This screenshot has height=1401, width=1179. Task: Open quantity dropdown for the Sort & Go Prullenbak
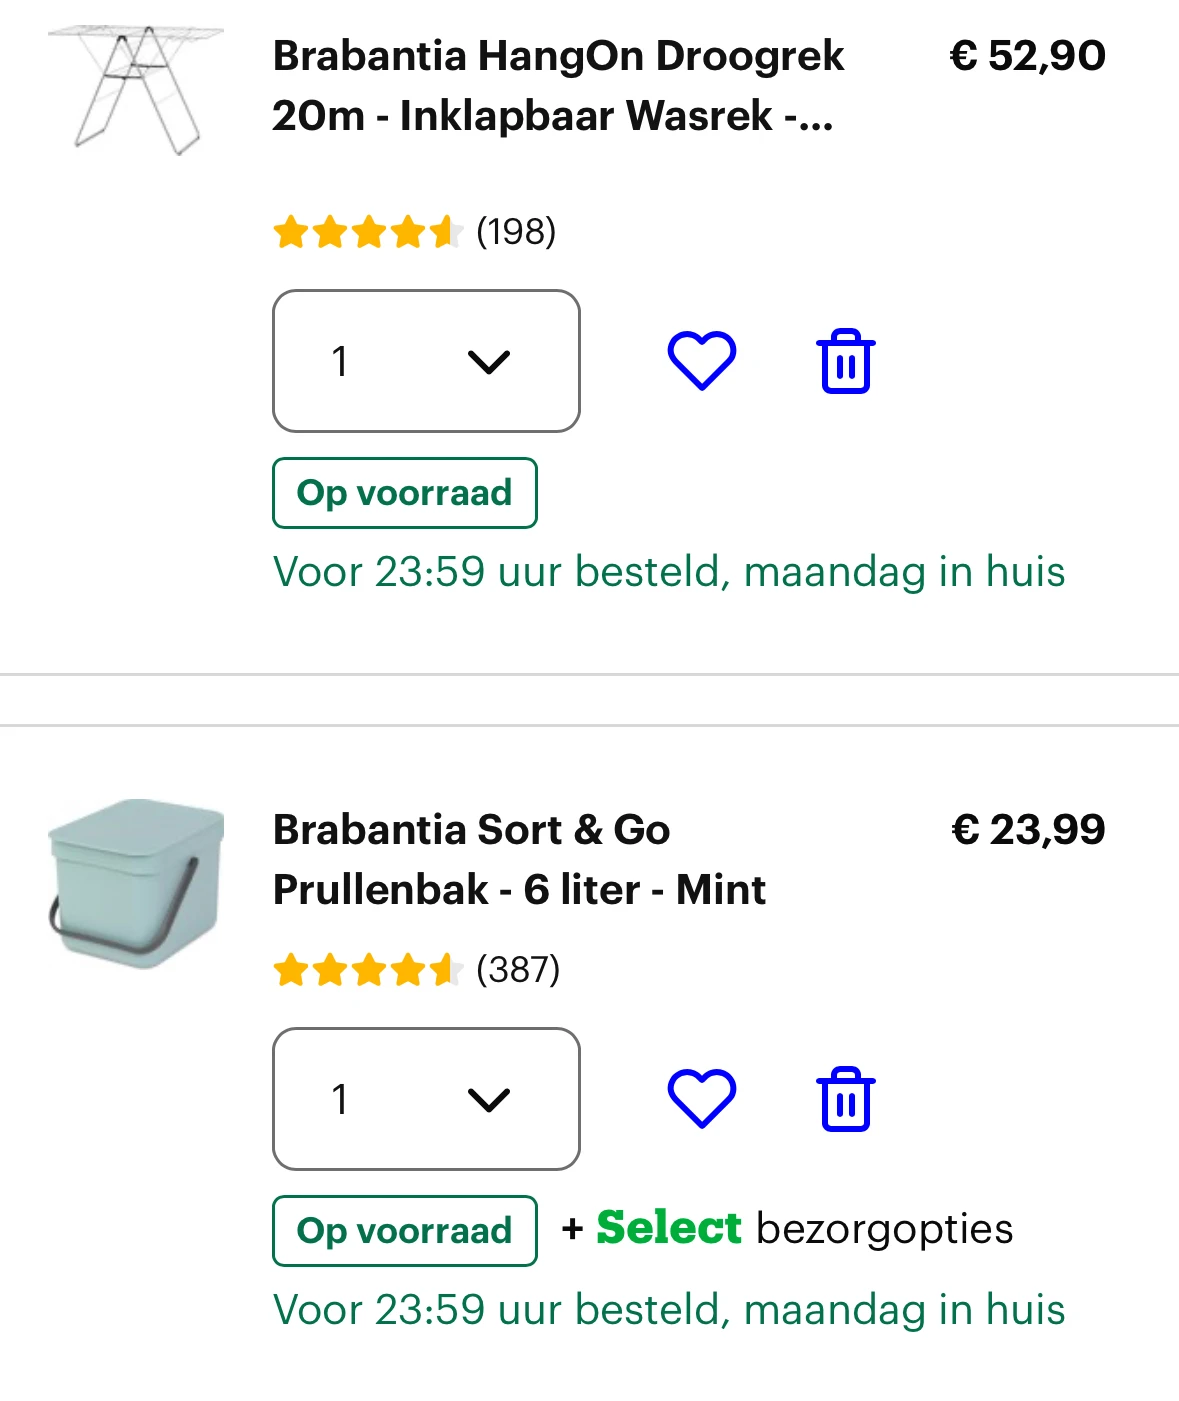click(426, 1099)
